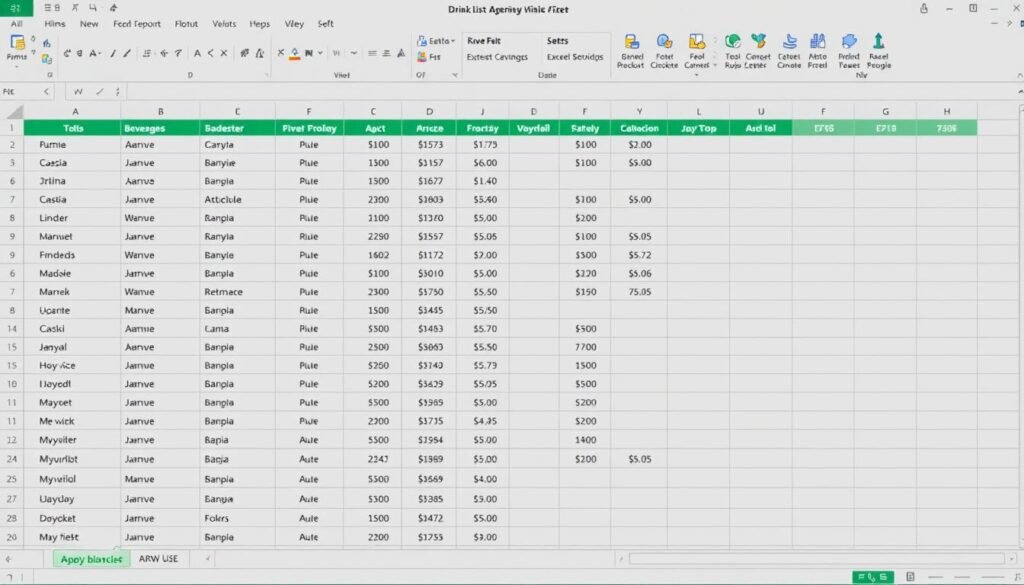Screen dimensions: 1024x585
Task: Expand the name box dropdown
Action: click(46, 92)
